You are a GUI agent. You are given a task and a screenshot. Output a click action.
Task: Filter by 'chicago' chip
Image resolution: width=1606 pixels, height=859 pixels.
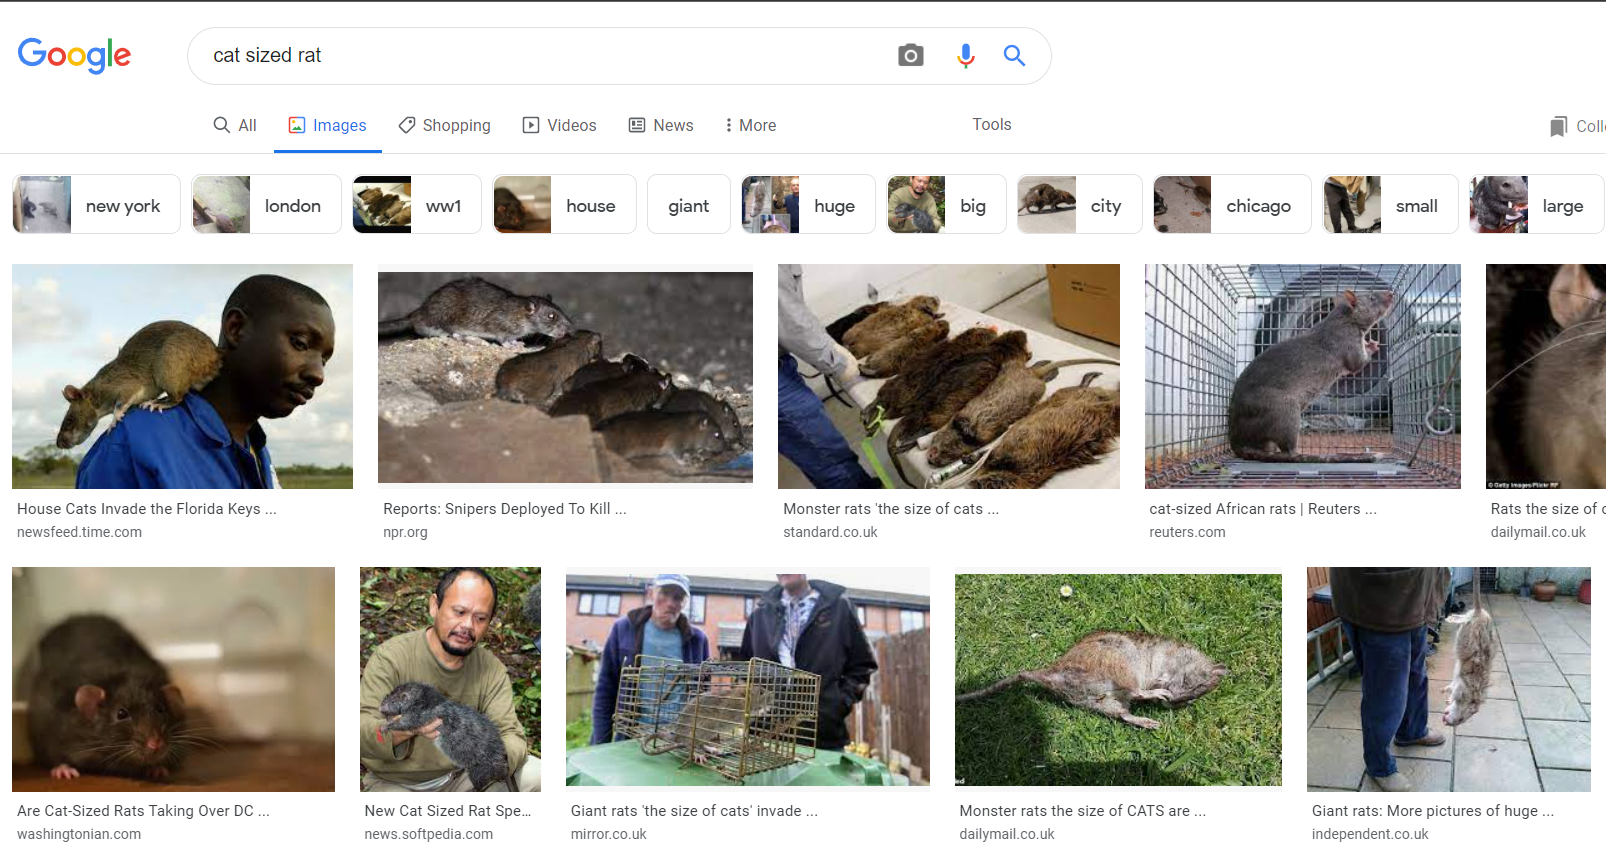[x=1232, y=205]
